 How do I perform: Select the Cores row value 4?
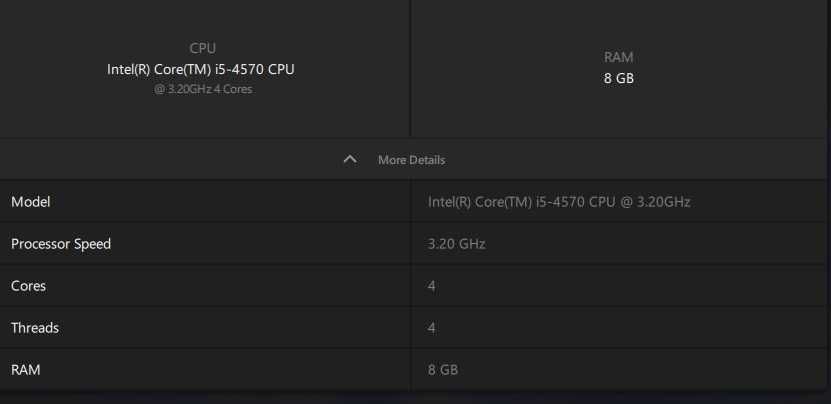pos(432,286)
